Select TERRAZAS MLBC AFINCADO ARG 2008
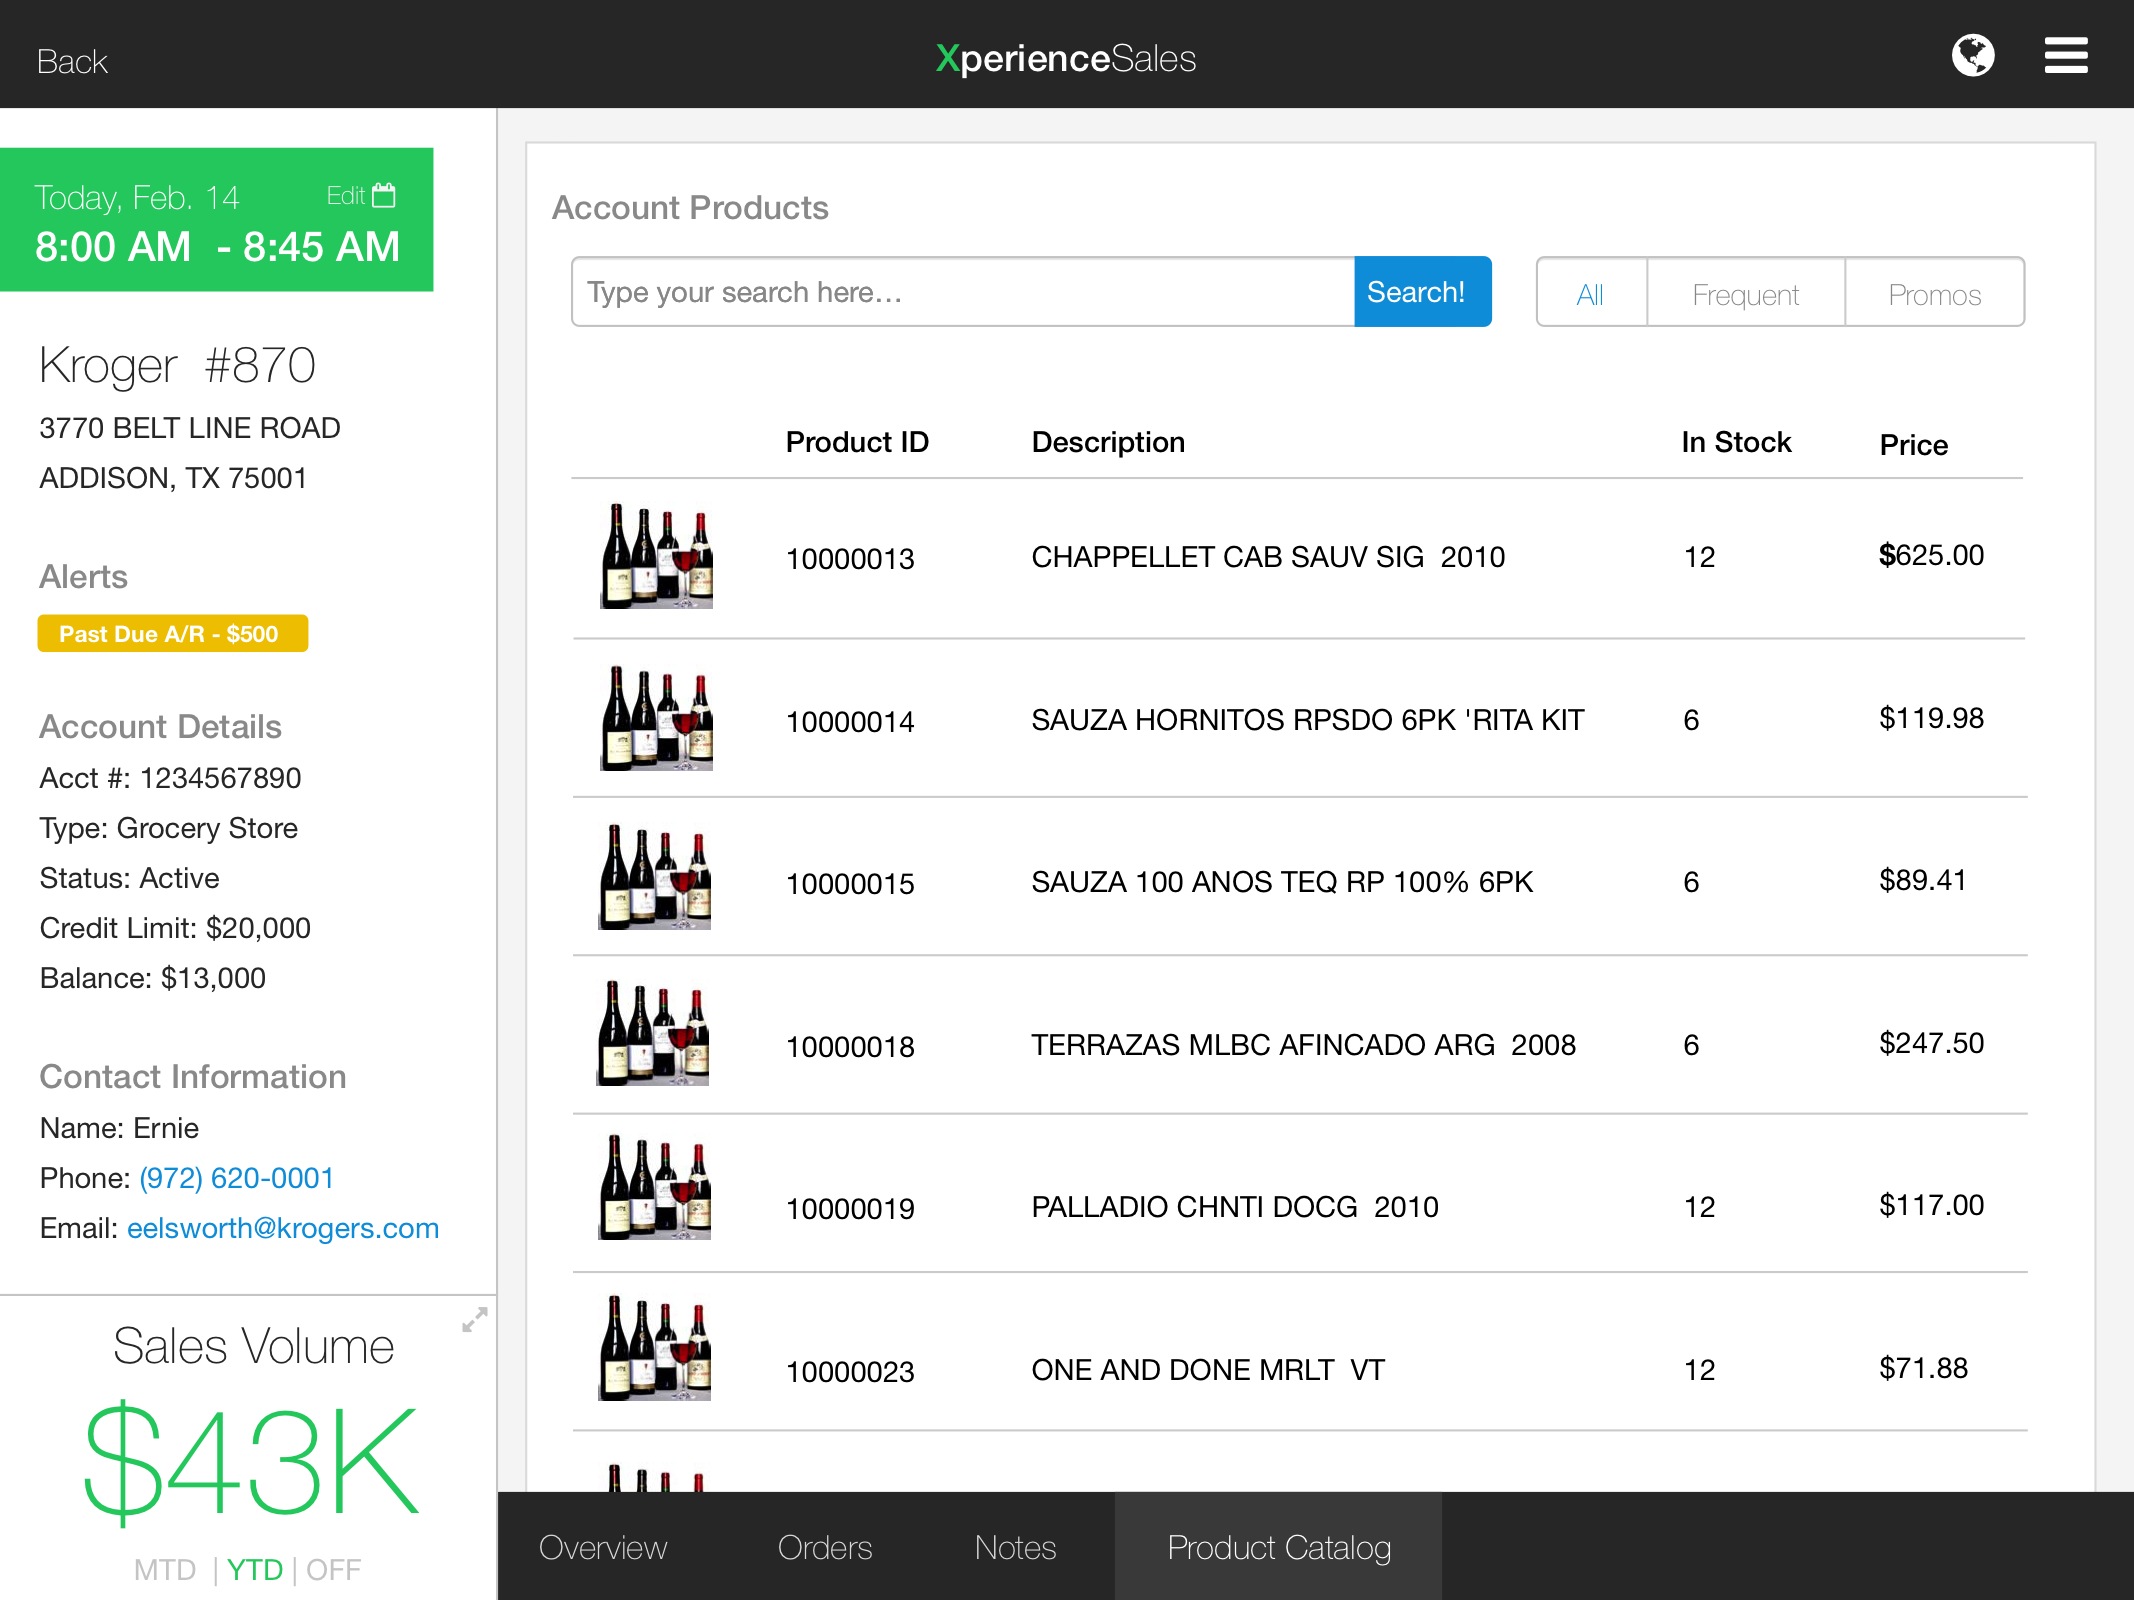Viewport: 2134px width, 1600px height. pos(1303,1045)
